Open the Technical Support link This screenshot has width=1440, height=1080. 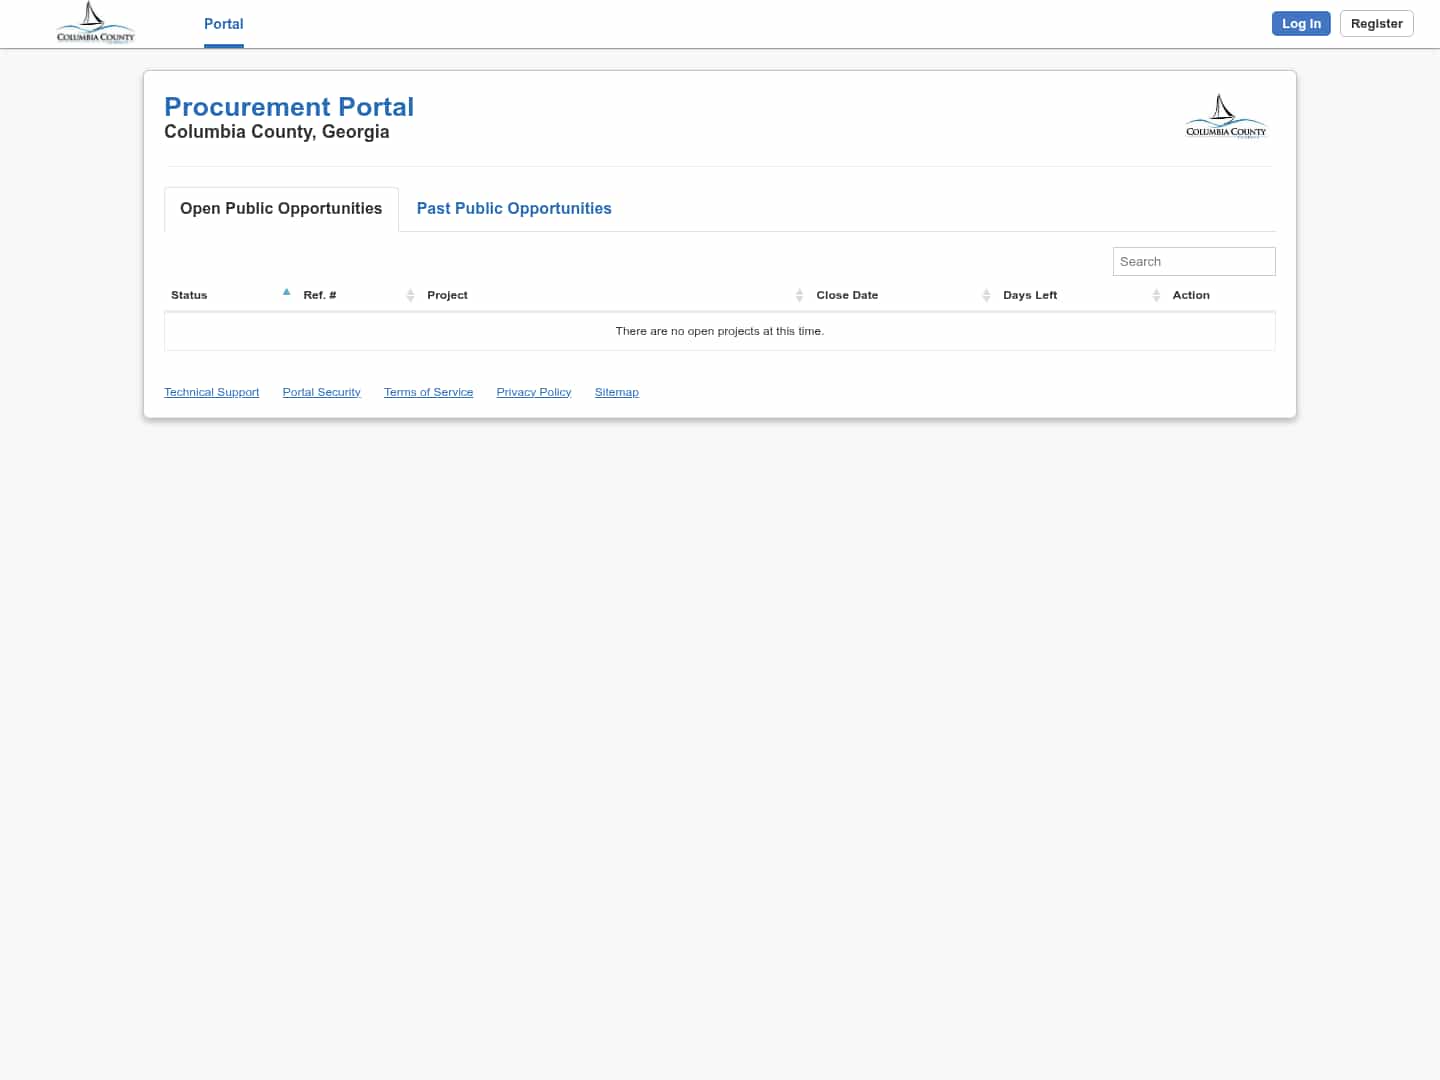point(211,392)
